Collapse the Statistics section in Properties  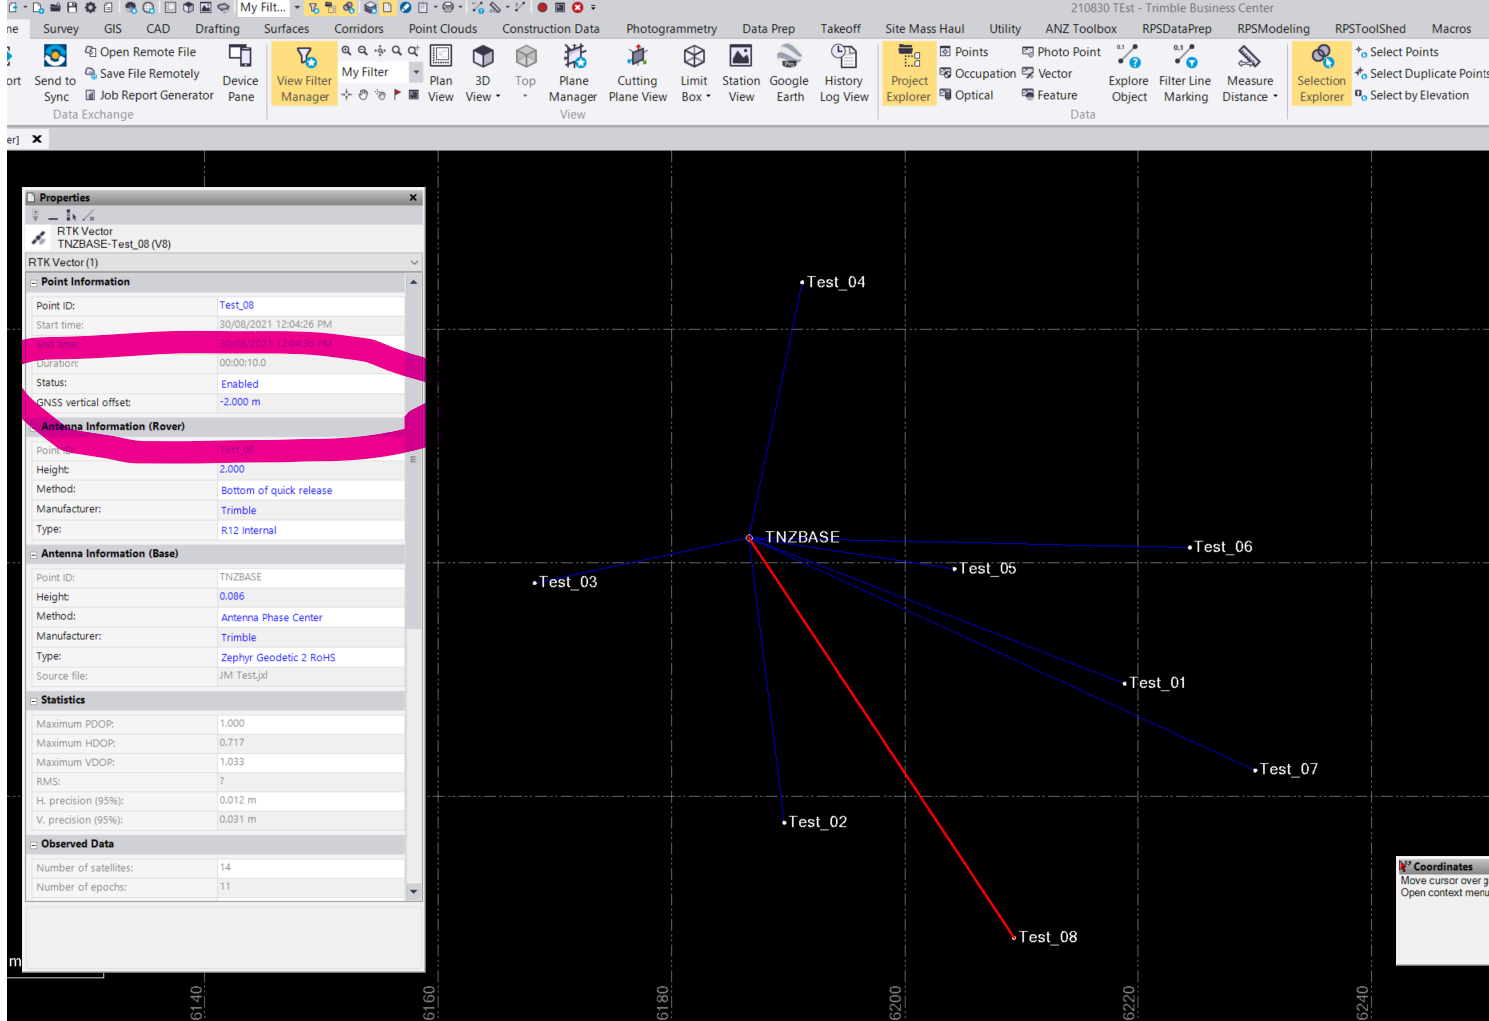33,699
